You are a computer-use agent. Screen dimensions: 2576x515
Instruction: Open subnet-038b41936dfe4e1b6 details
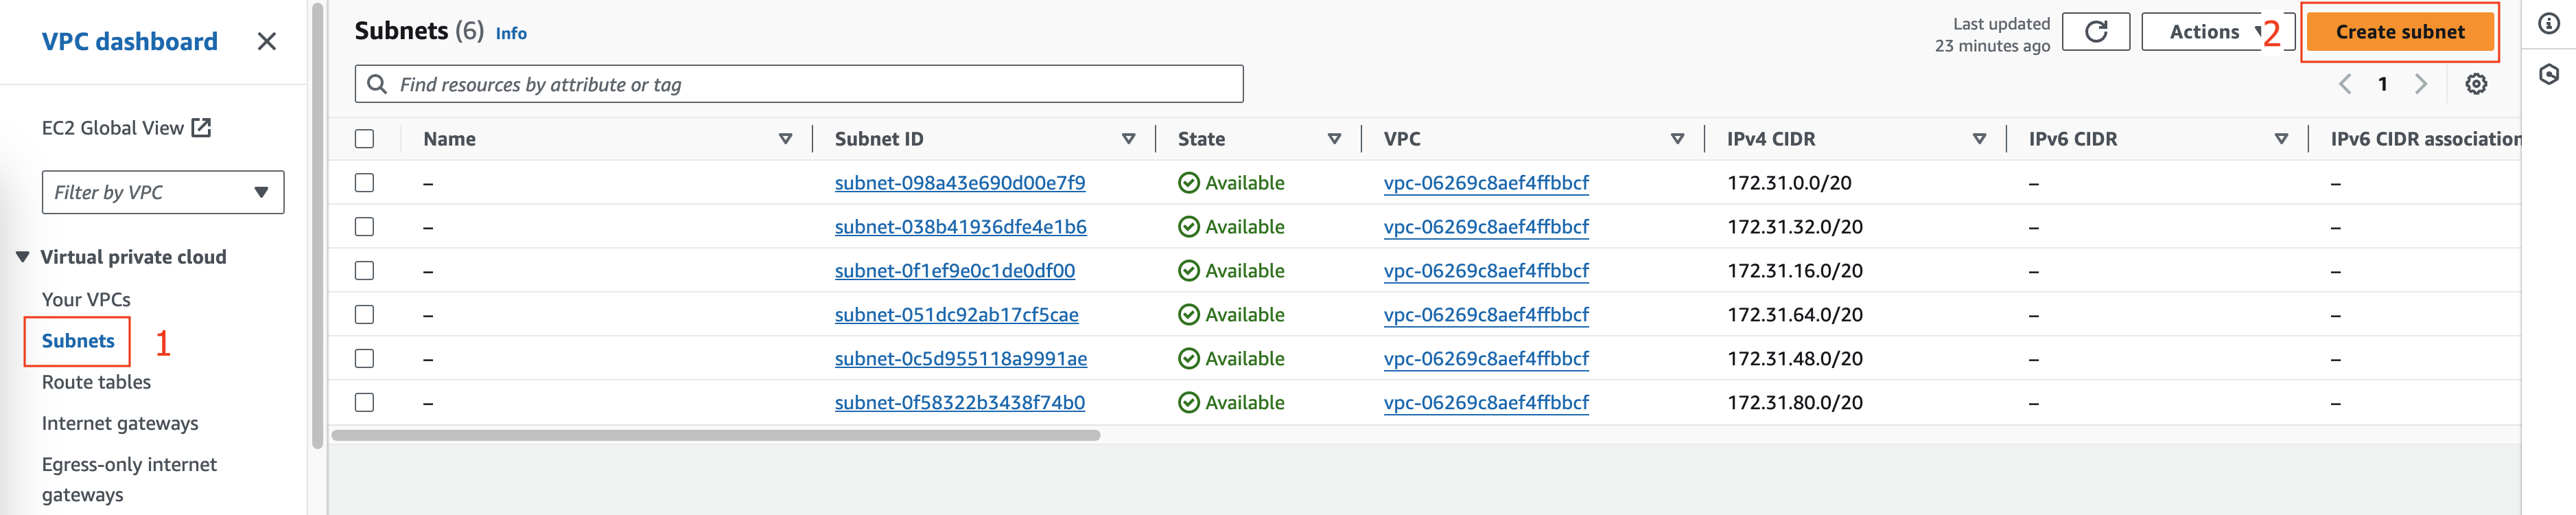961,227
